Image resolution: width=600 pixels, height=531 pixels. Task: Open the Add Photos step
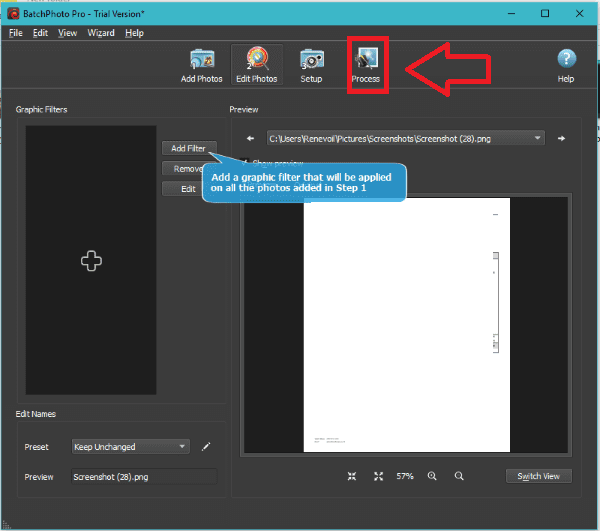point(202,66)
